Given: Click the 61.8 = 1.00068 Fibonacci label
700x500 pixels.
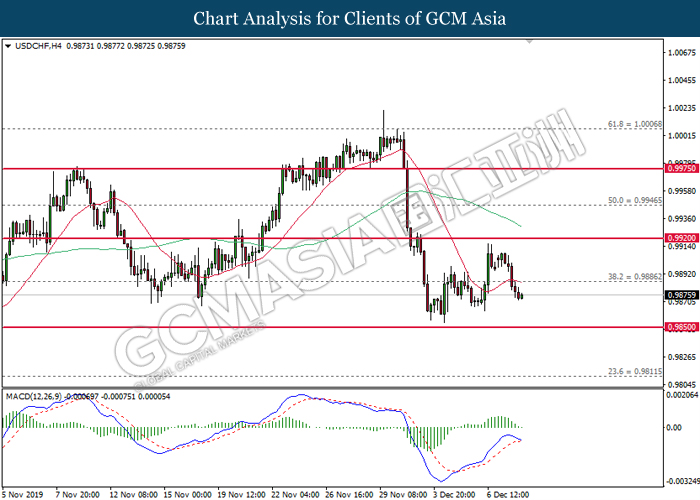Looking at the screenshot, I should point(635,124).
